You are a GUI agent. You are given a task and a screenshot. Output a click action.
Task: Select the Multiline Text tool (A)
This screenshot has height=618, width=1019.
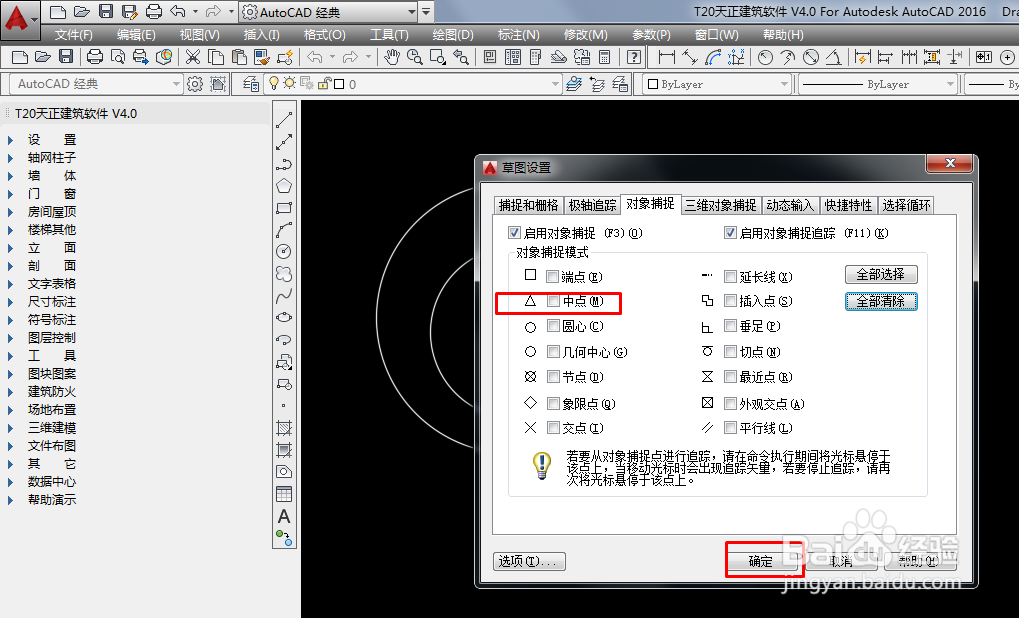click(x=284, y=517)
